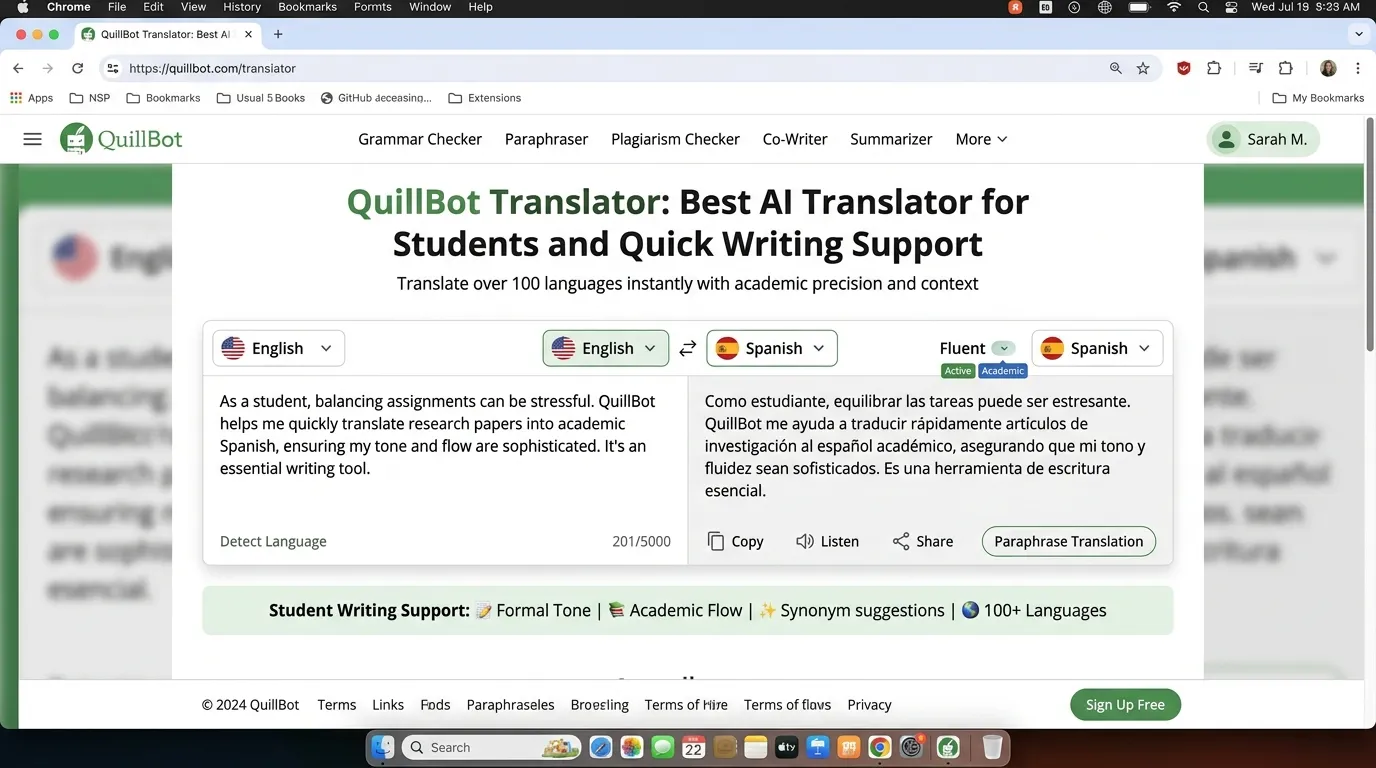Open Control Center in menu bar
Viewport: 1376px width, 768px height.
[1231, 7]
